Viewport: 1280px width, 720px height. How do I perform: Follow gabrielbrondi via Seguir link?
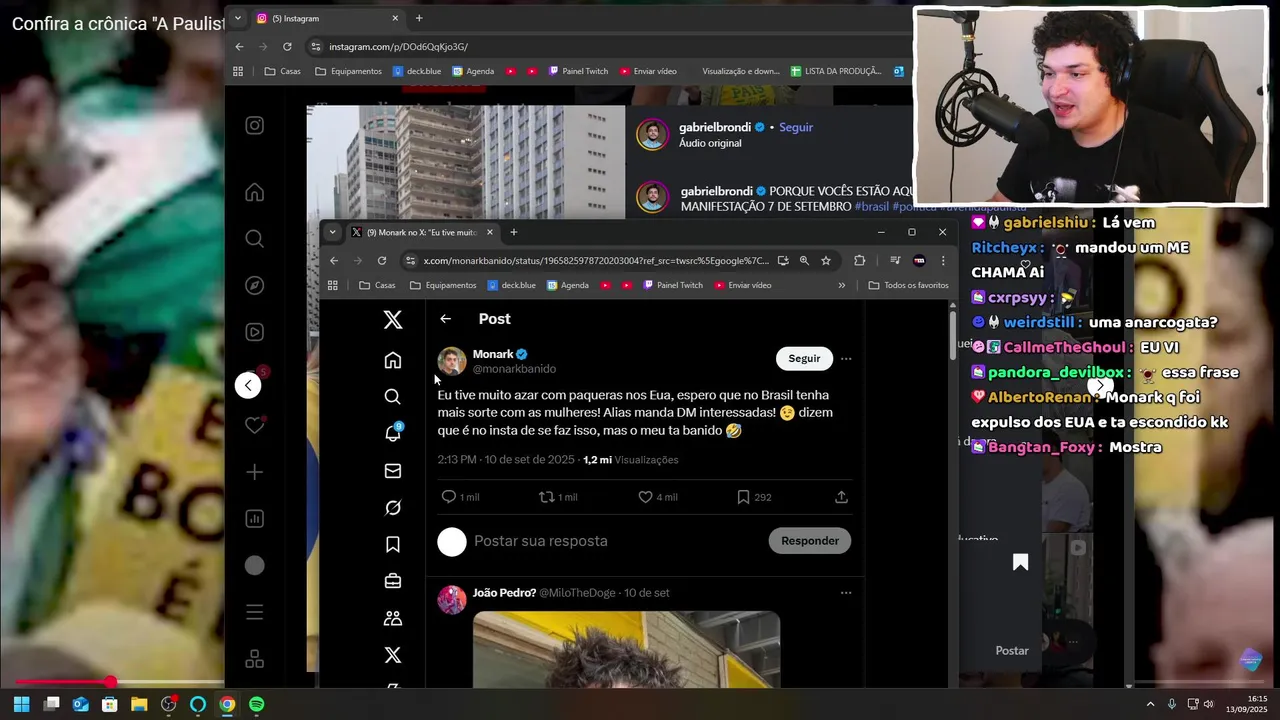796,127
